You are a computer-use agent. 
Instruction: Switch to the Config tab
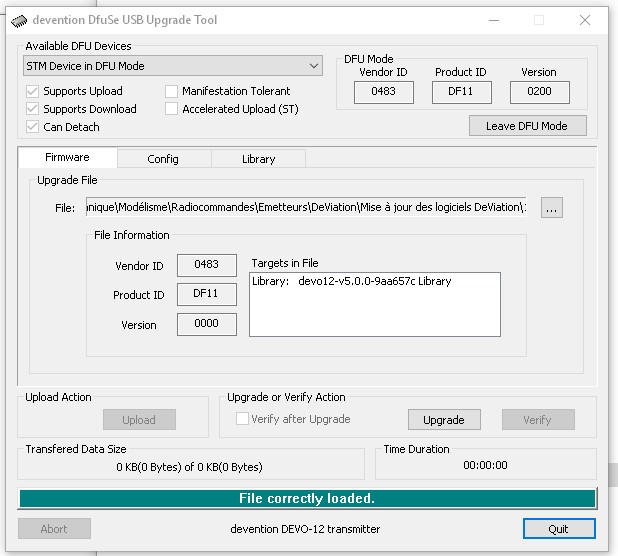pyautogui.click(x=164, y=159)
